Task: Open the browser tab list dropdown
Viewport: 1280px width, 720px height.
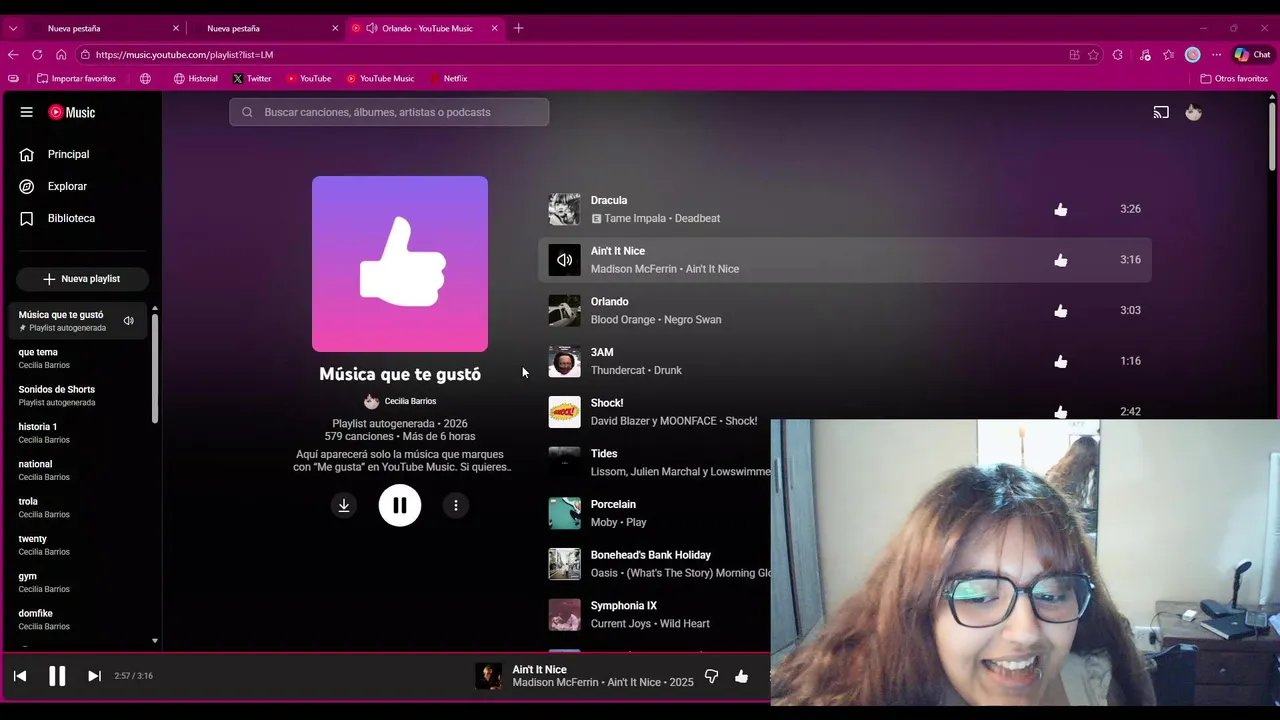Action: (13, 28)
